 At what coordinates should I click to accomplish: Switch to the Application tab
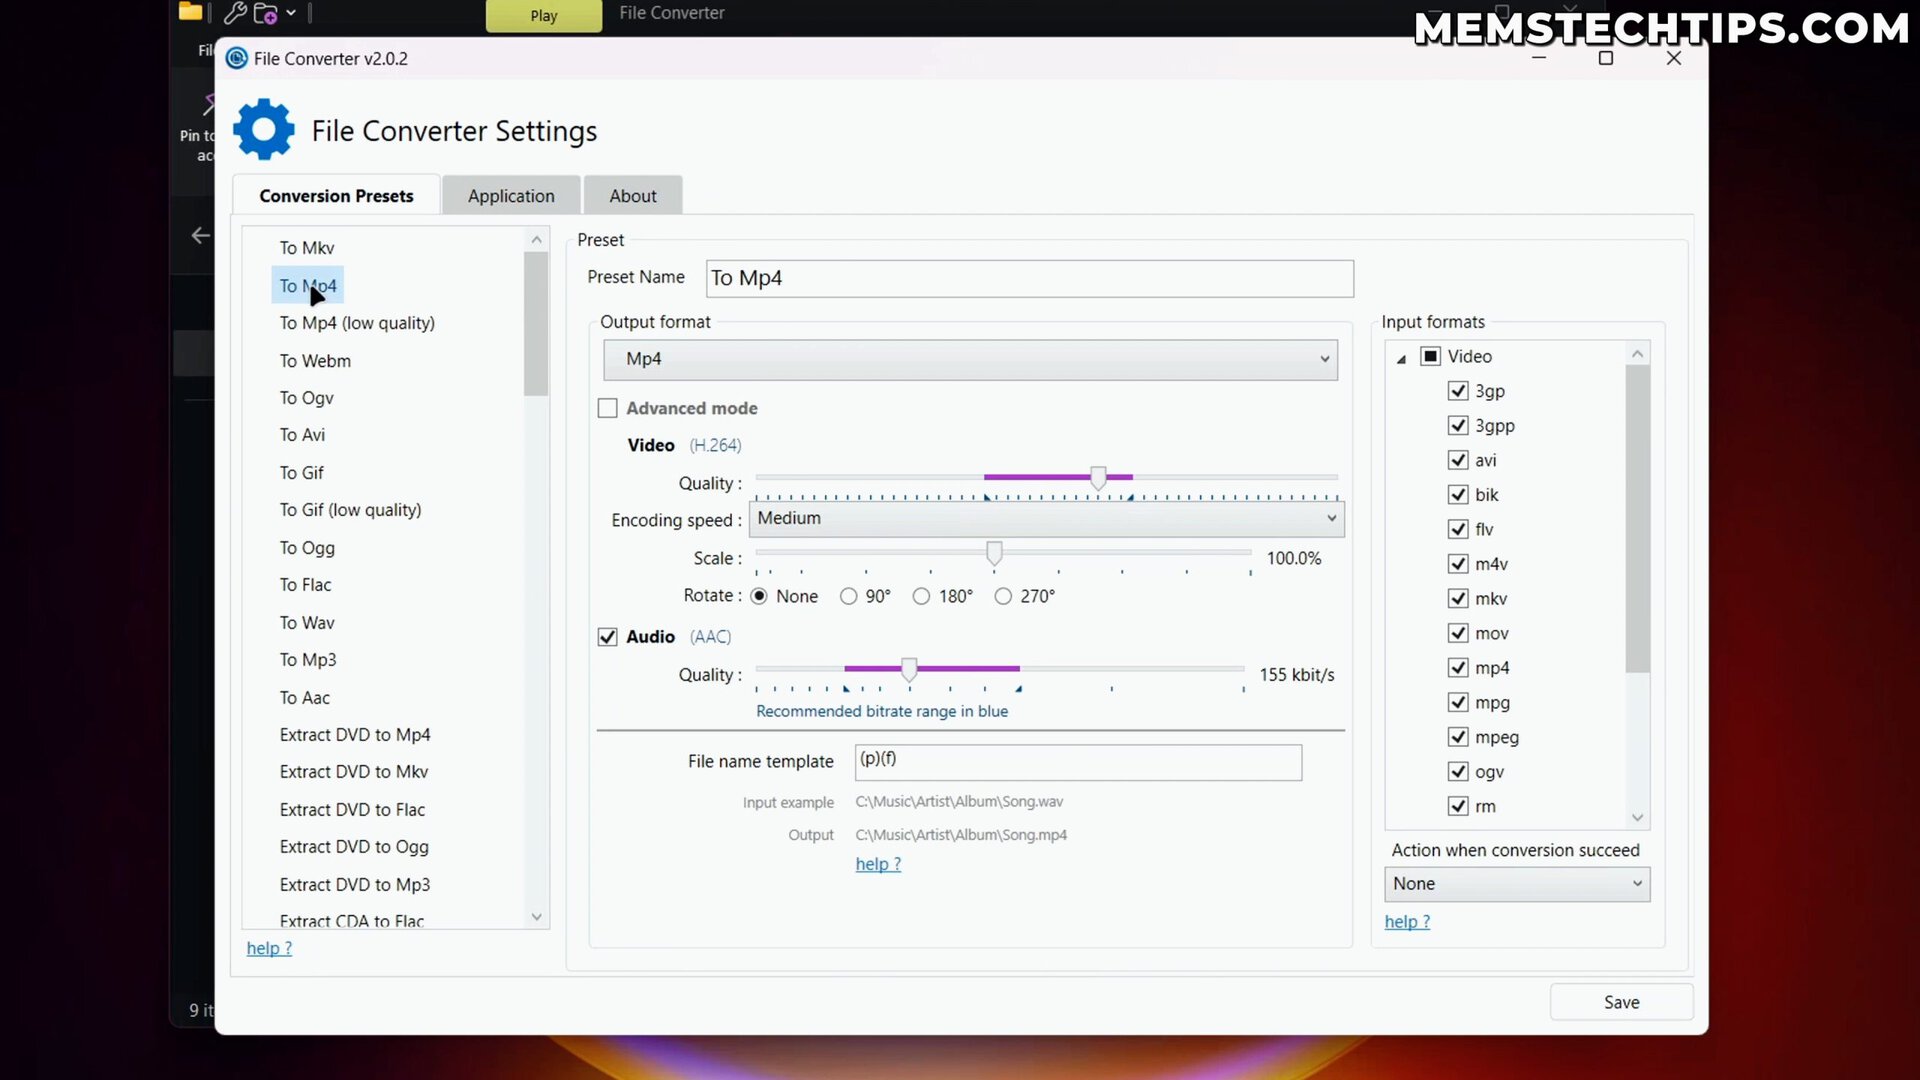coord(511,196)
